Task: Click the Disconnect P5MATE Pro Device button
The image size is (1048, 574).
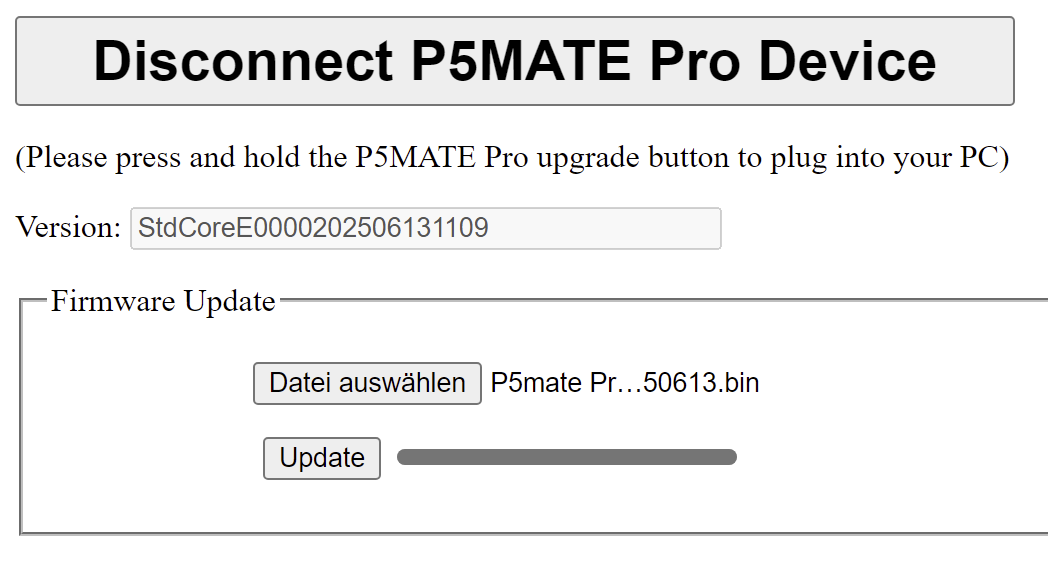Action: pos(515,61)
